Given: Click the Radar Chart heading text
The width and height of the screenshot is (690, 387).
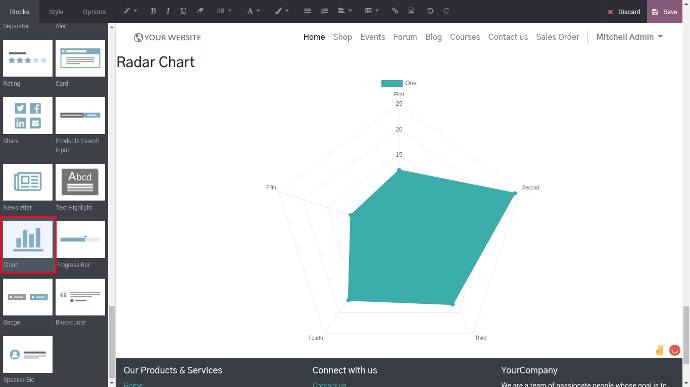Looking at the screenshot, I should pyautogui.click(x=155, y=62).
